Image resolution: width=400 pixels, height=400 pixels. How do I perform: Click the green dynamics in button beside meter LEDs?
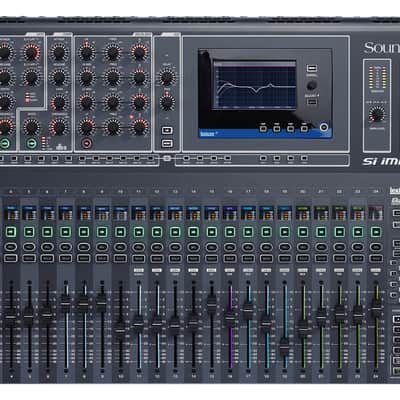31,144
